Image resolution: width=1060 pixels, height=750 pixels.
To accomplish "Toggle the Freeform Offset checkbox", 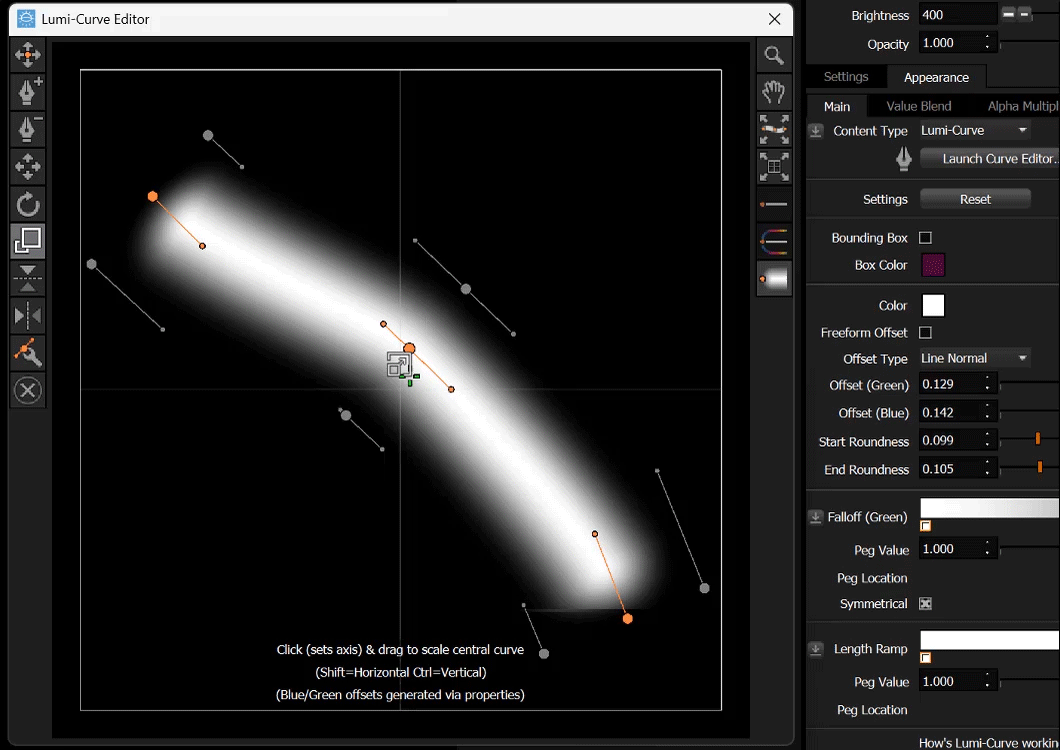I will (925, 332).
